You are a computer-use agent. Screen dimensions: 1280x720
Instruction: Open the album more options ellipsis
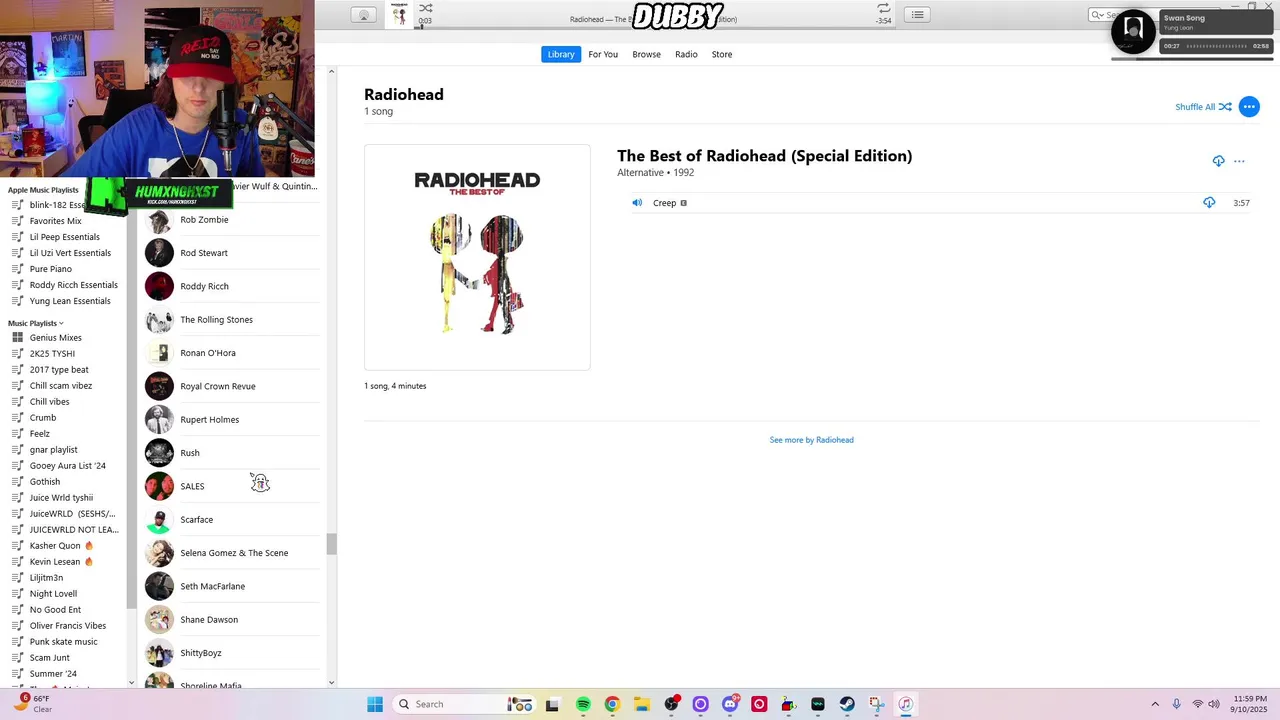click(1239, 161)
